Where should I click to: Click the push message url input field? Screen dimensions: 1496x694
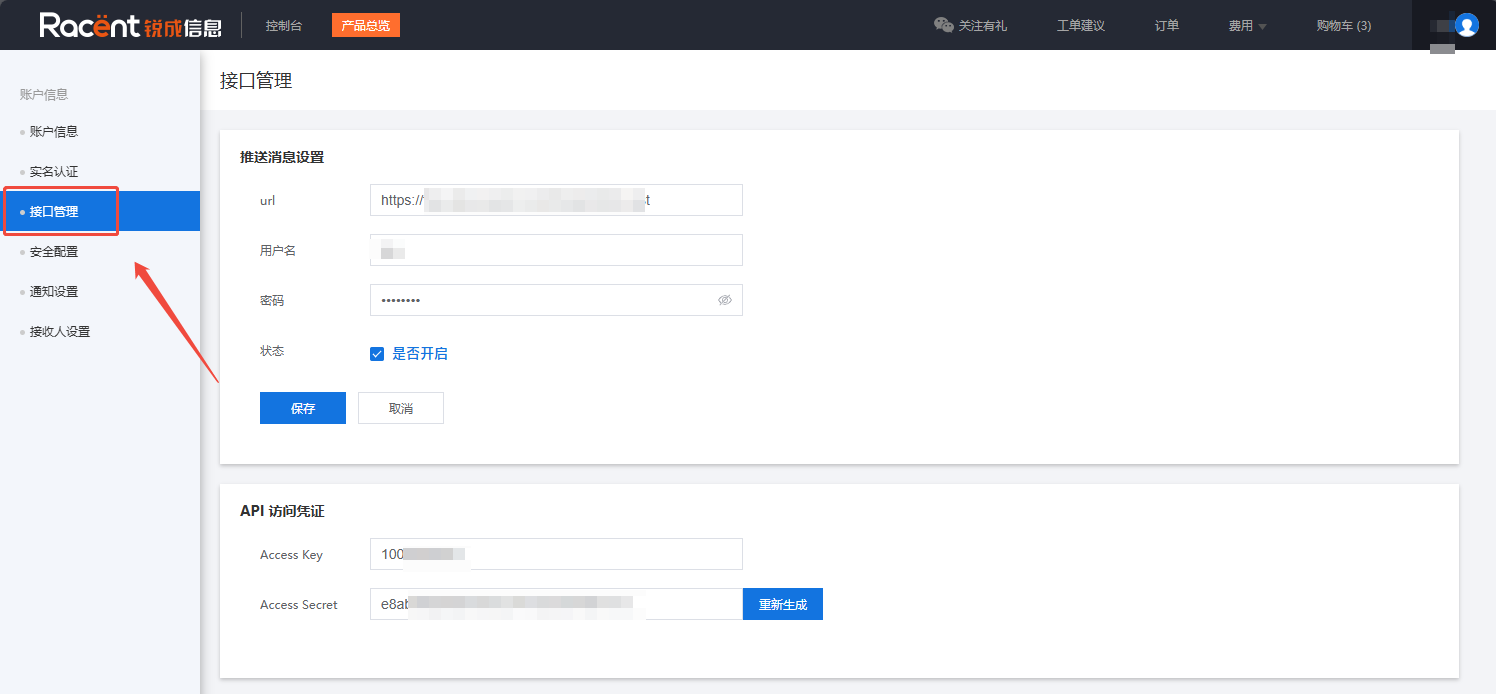(555, 200)
